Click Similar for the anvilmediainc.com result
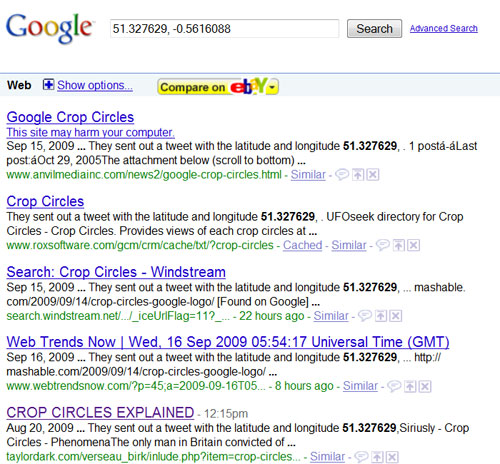Viewport: 500px width, 464px height. click(x=308, y=175)
